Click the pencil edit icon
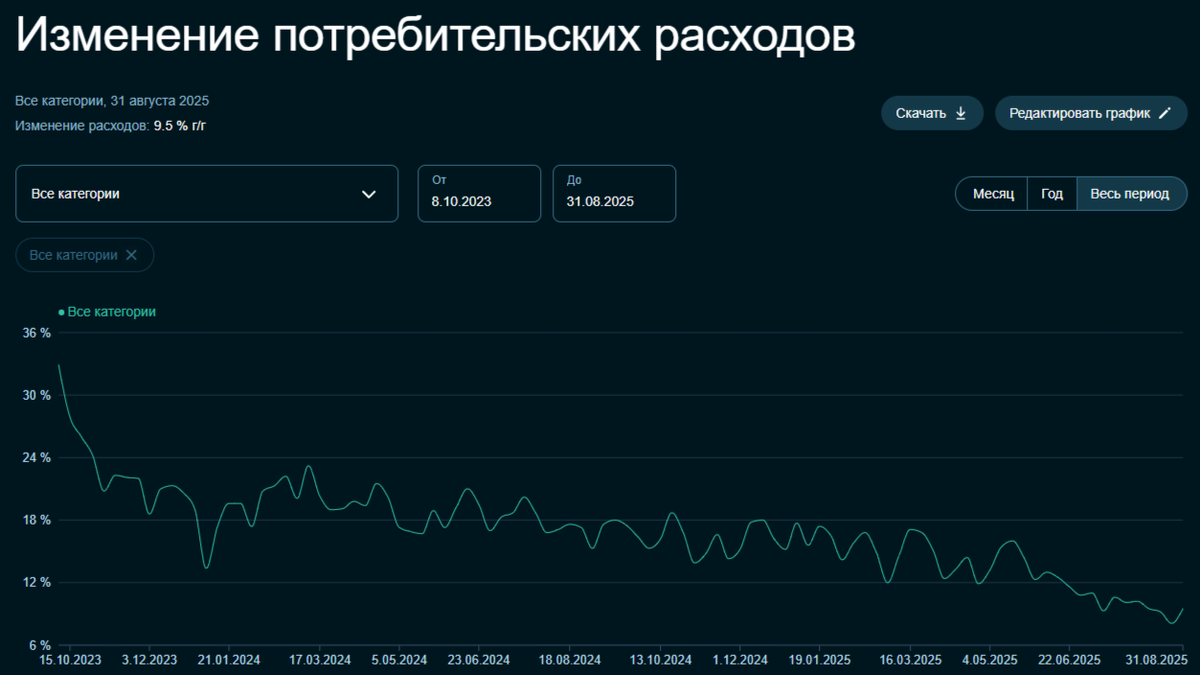The height and width of the screenshot is (675, 1200). [x=1164, y=113]
